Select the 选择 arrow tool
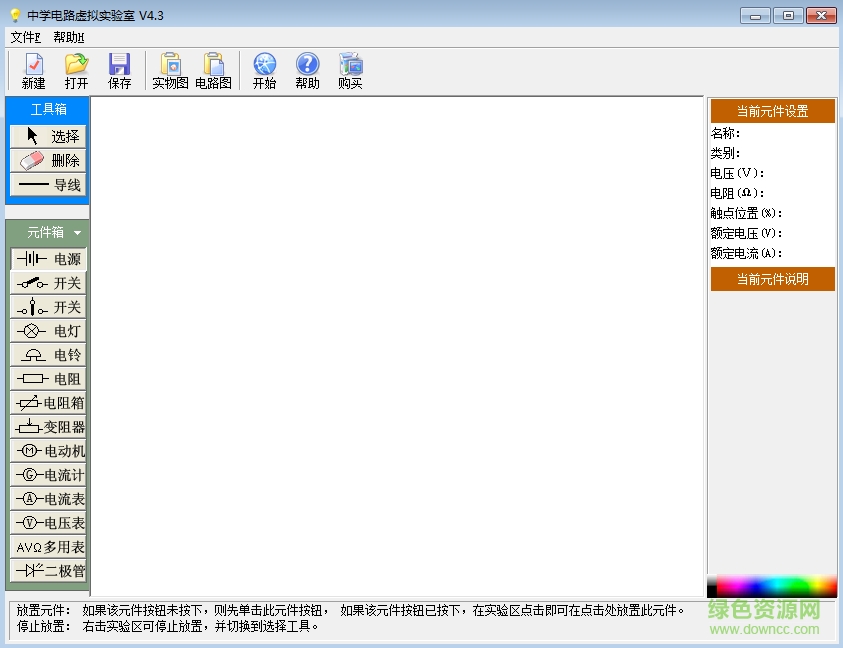Screen dimensions: 843x648 (x=47, y=136)
